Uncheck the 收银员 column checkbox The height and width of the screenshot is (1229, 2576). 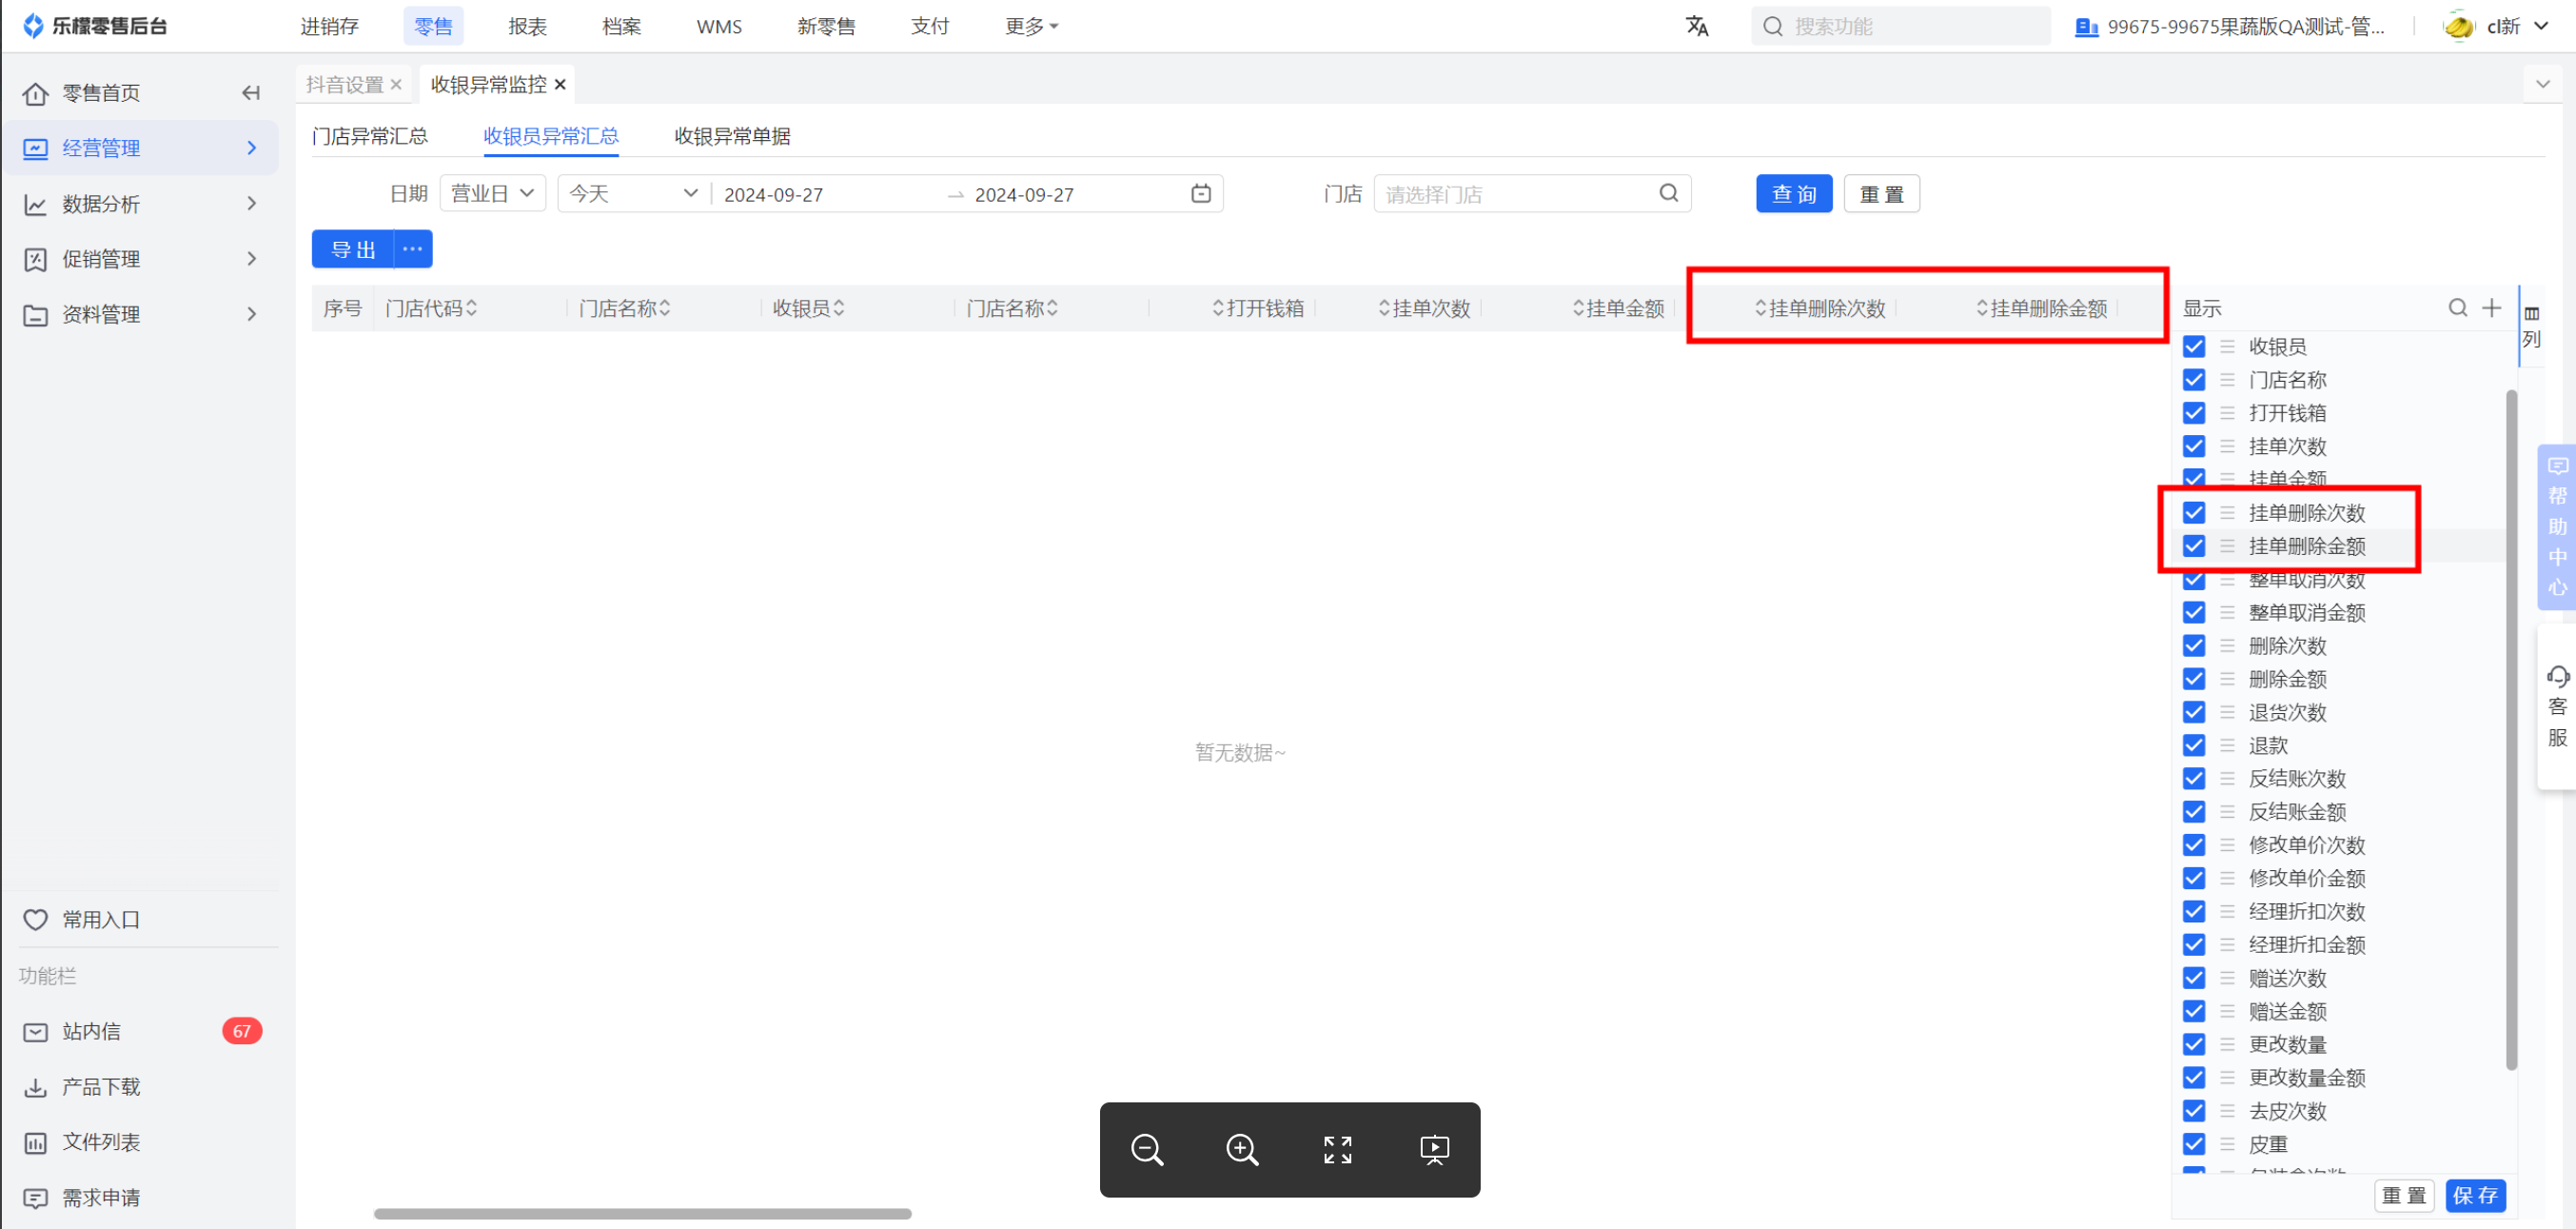click(x=2194, y=347)
